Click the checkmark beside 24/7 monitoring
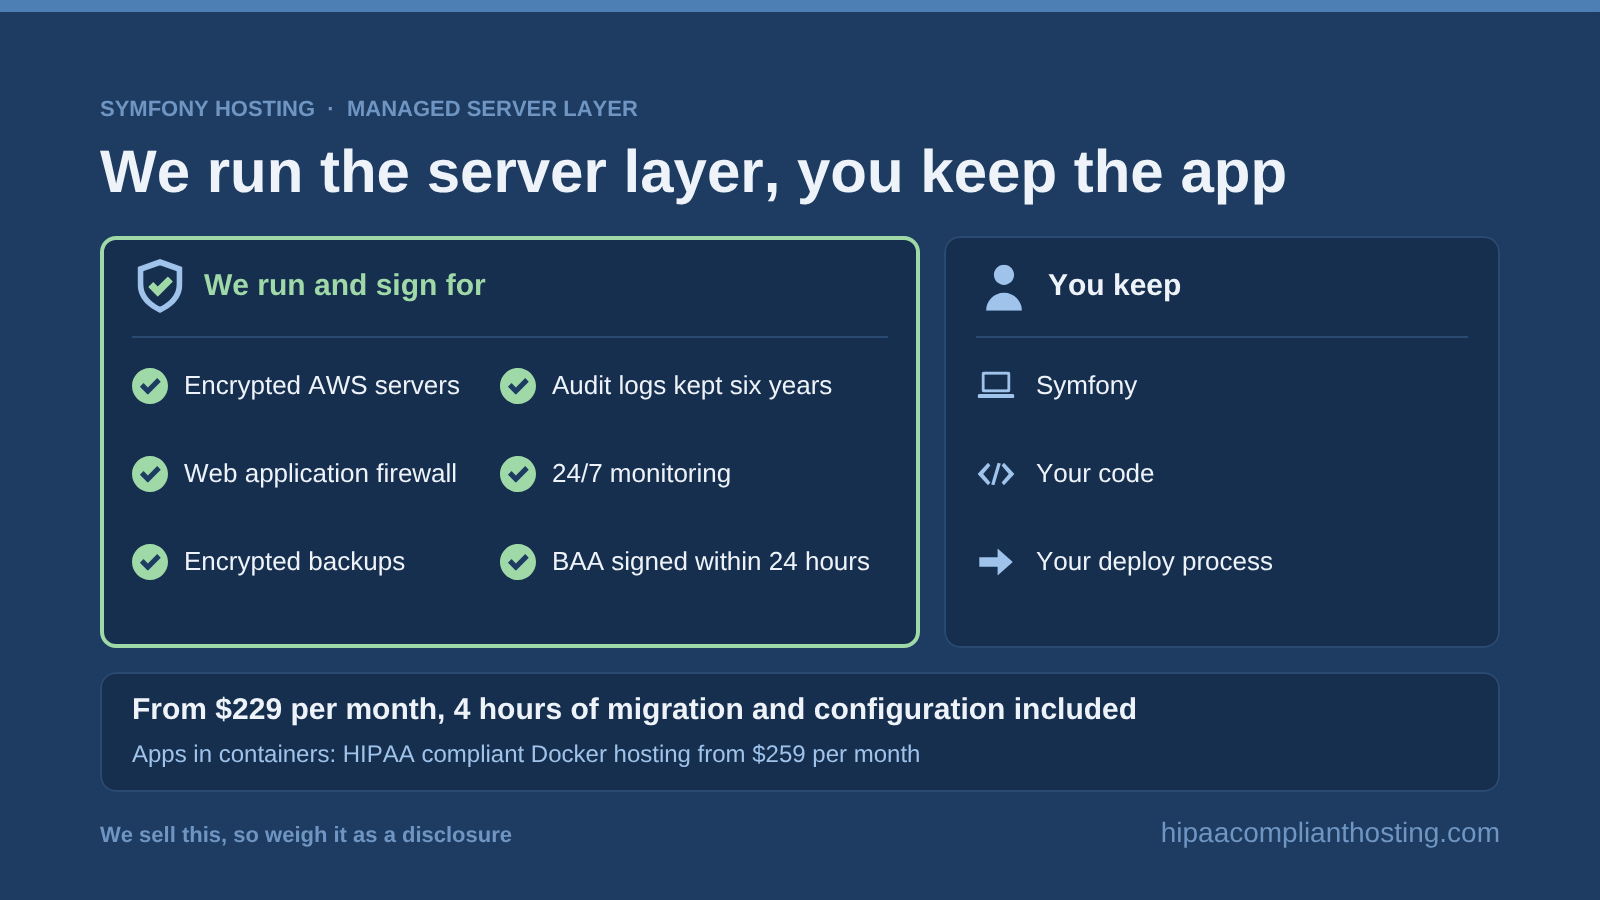 [518, 474]
